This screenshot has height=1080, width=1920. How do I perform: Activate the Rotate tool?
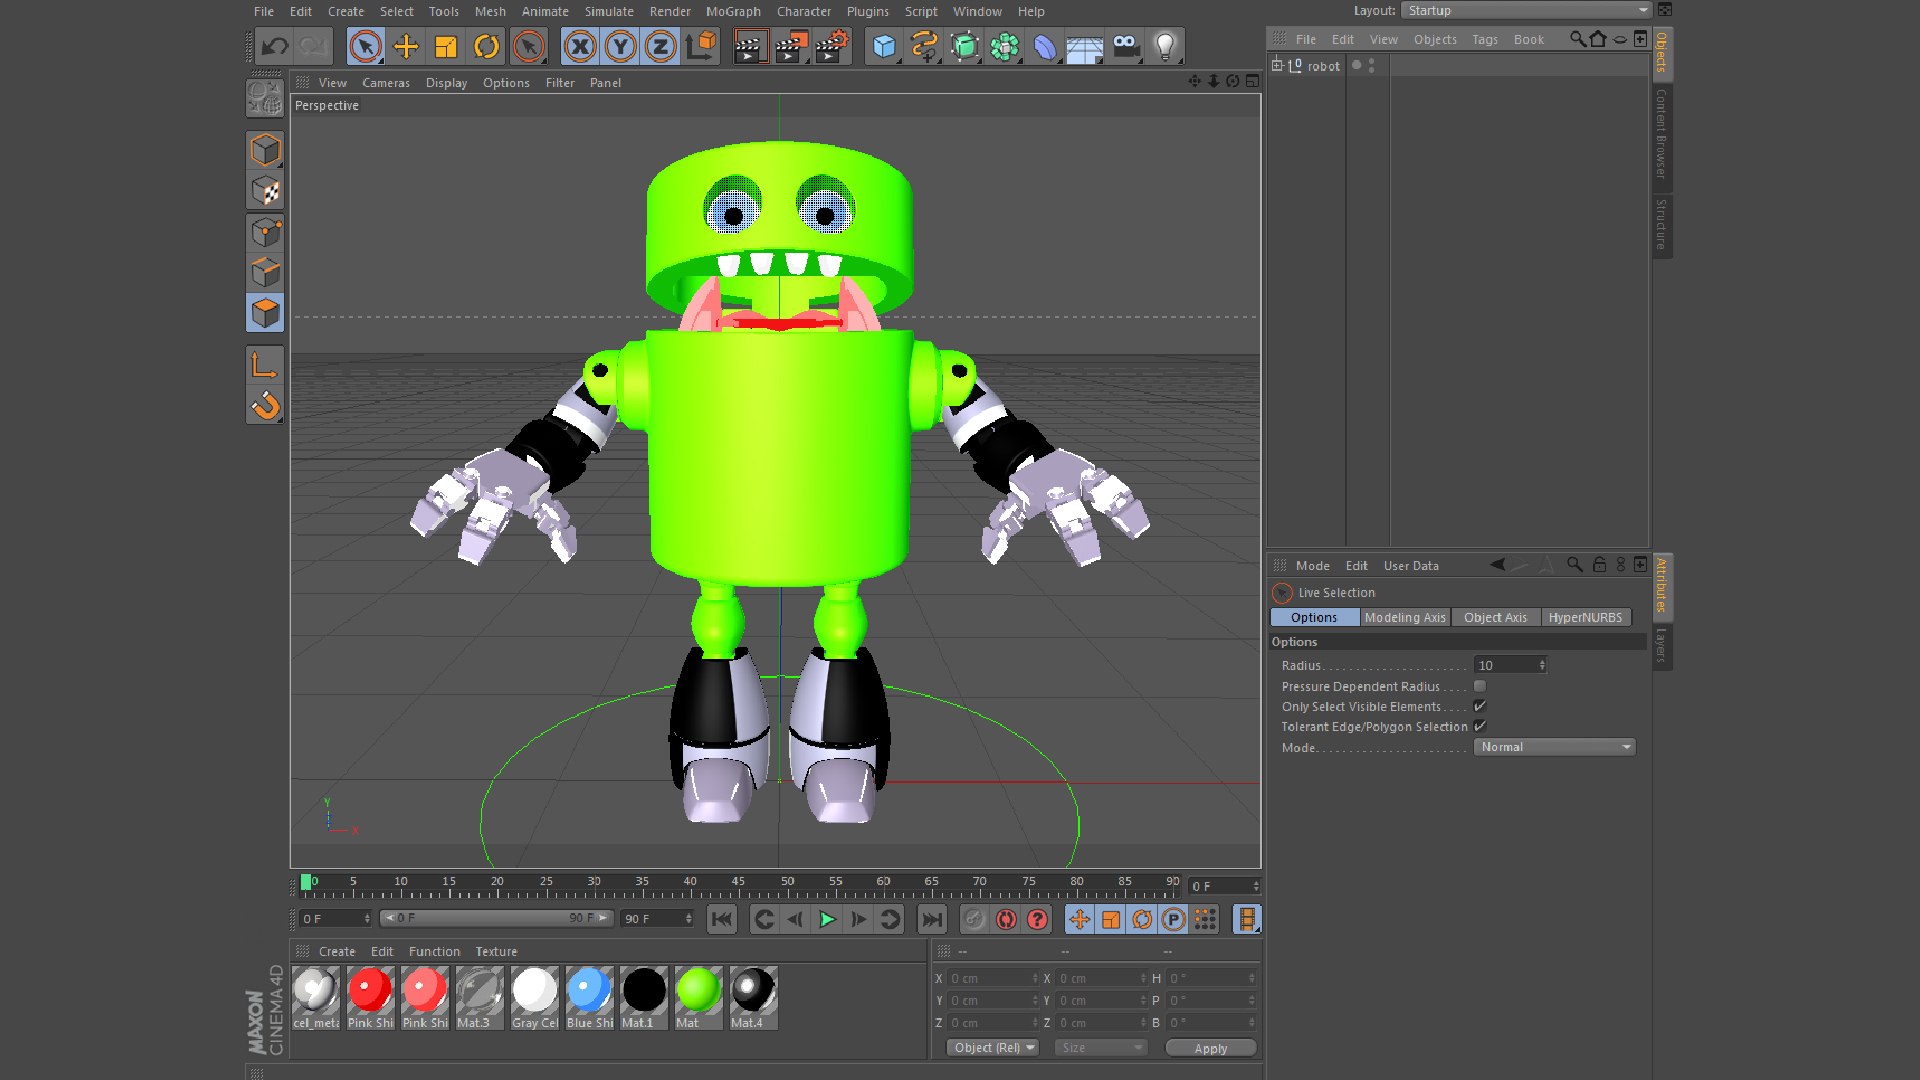(487, 46)
